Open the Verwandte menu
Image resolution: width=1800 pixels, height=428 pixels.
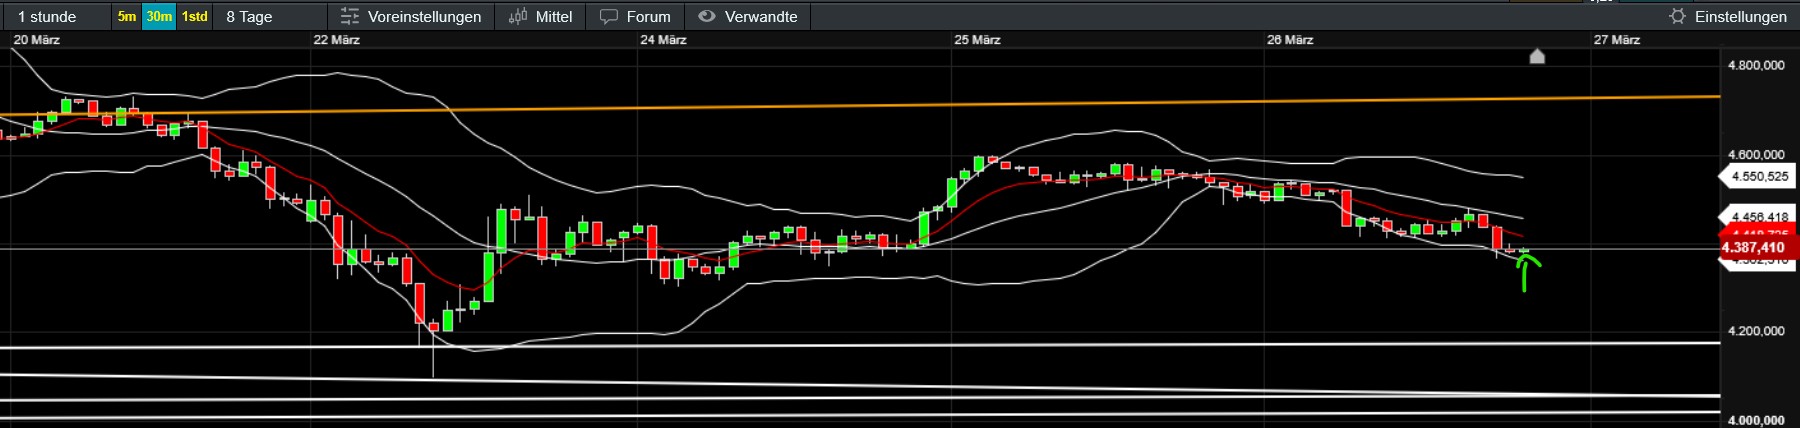pos(760,16)
